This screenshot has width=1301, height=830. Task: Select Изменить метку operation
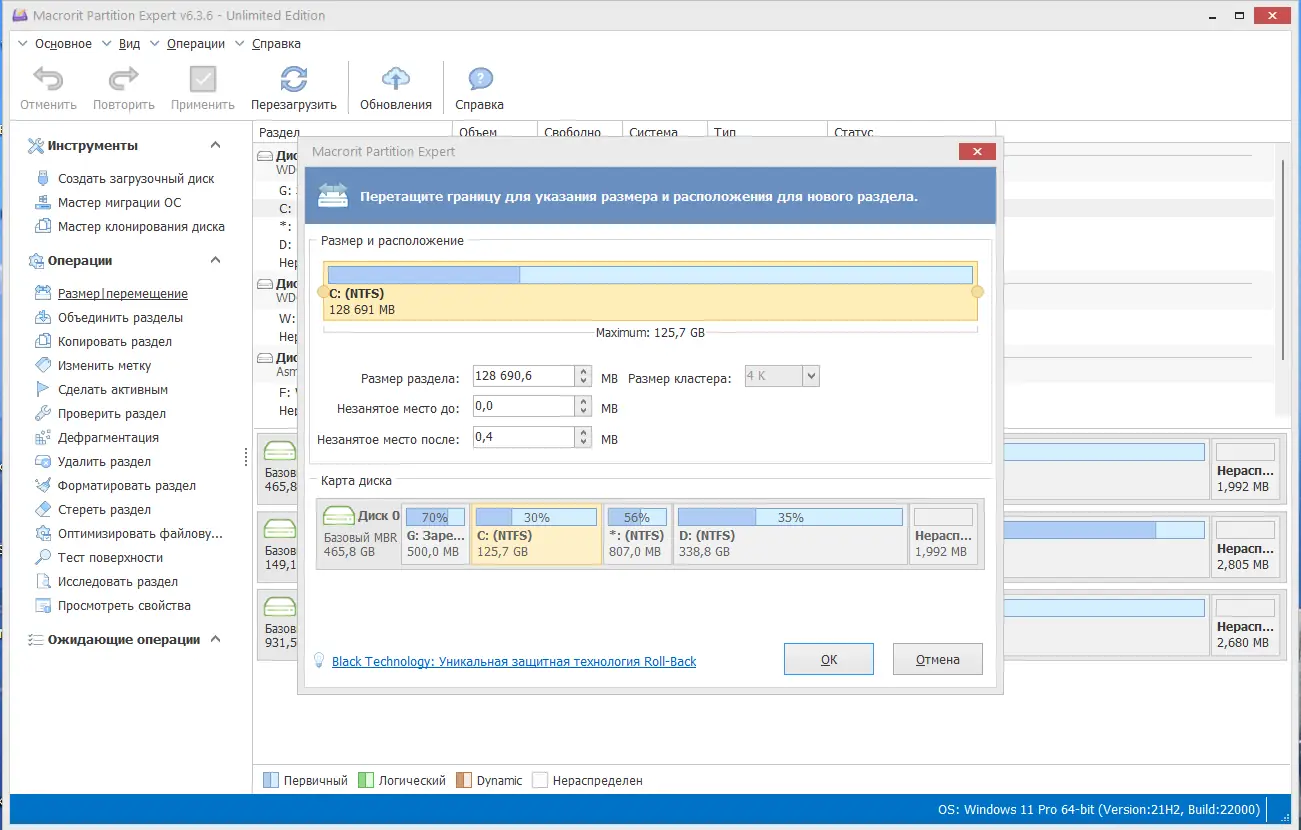tap(105, 366)
